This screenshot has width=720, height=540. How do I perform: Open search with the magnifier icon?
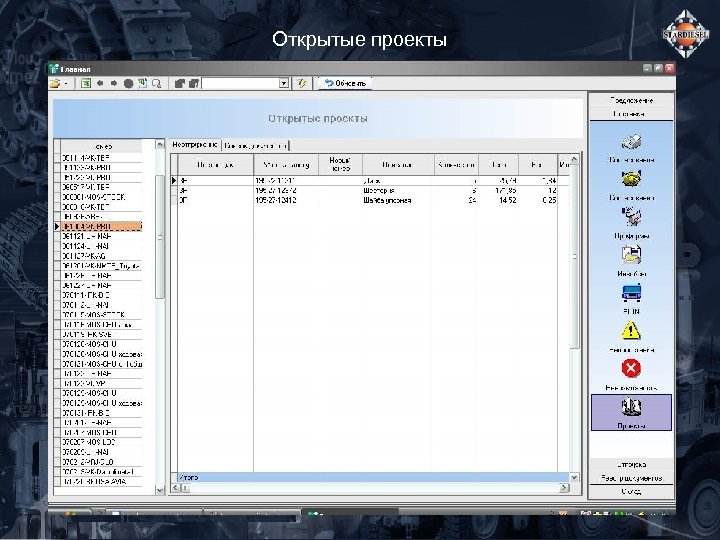157,84
